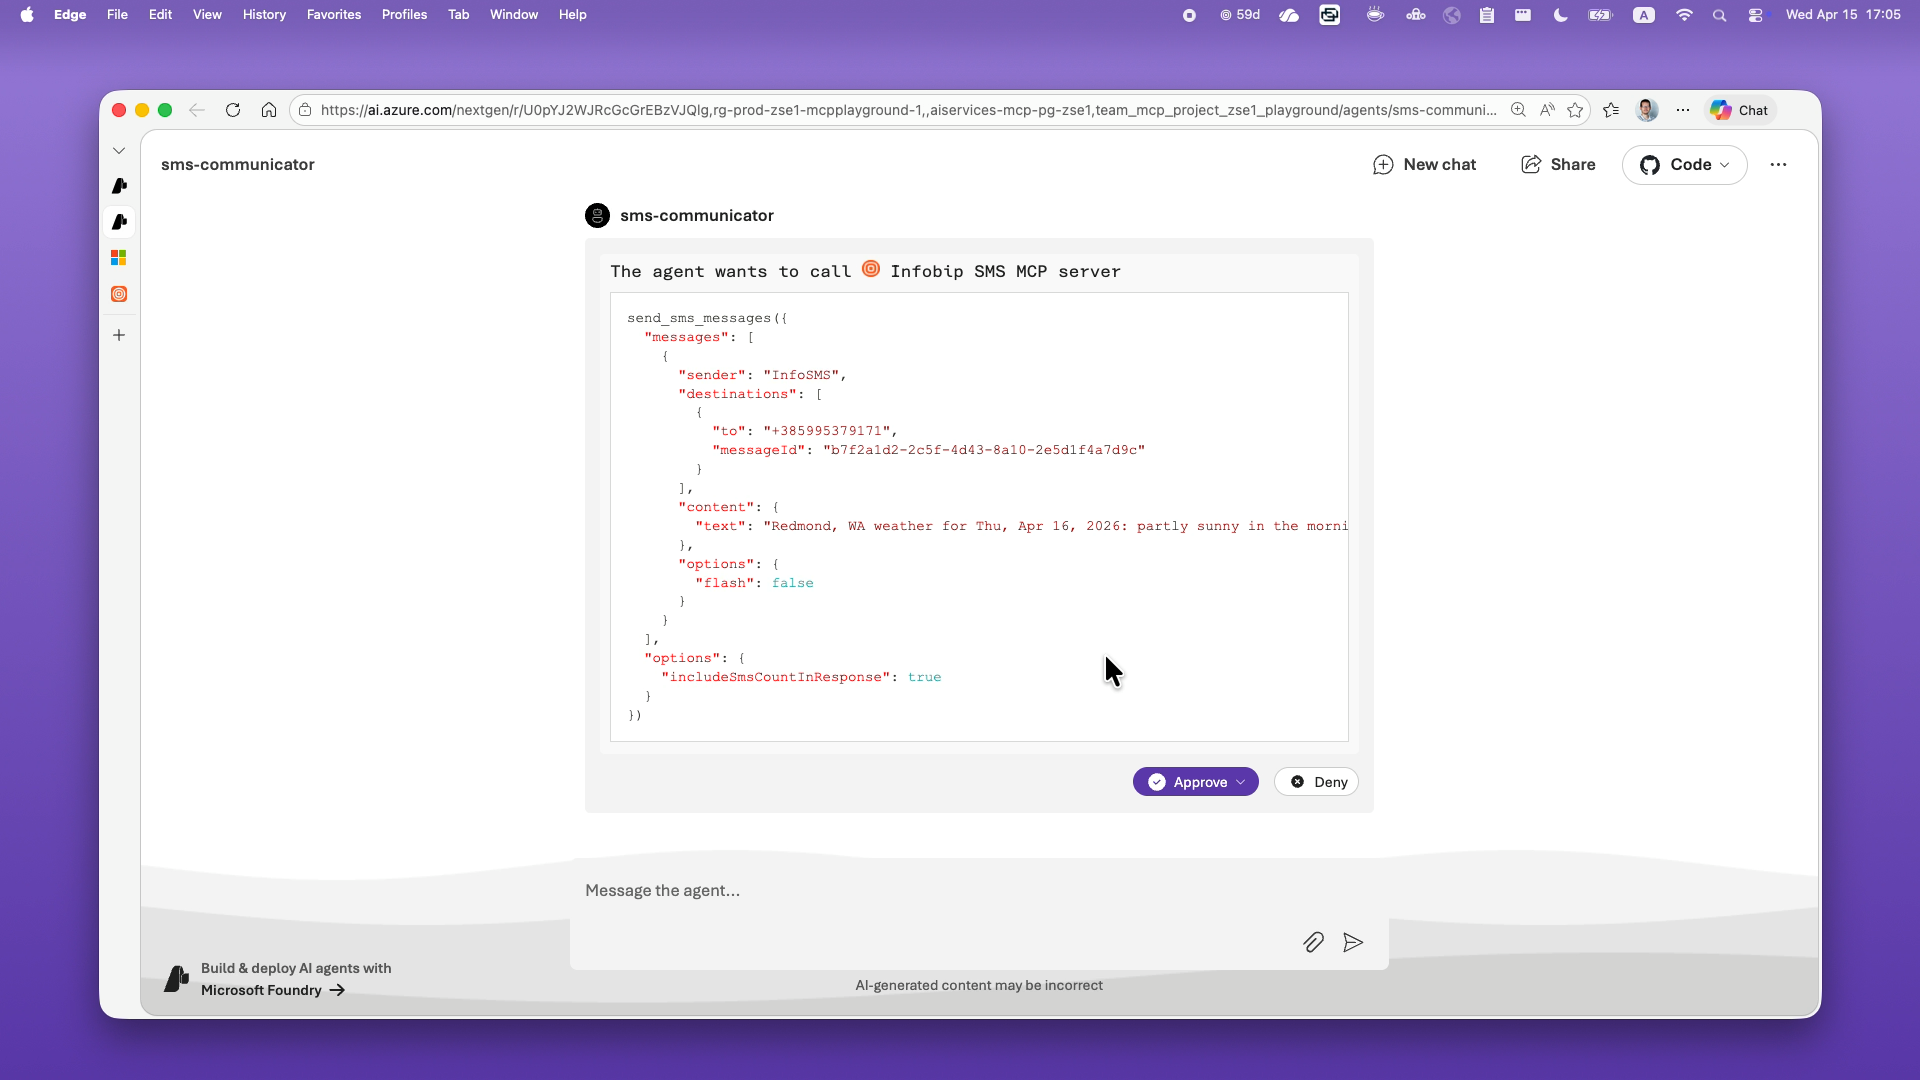Deny the SMS tool call

click(x=1317, y=782)
